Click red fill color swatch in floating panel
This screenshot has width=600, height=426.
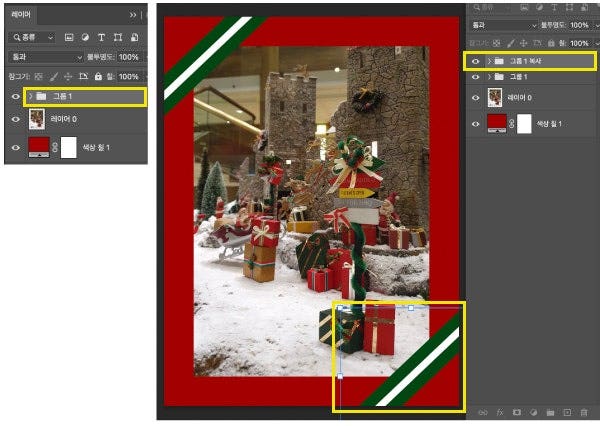tap(39, 147)
